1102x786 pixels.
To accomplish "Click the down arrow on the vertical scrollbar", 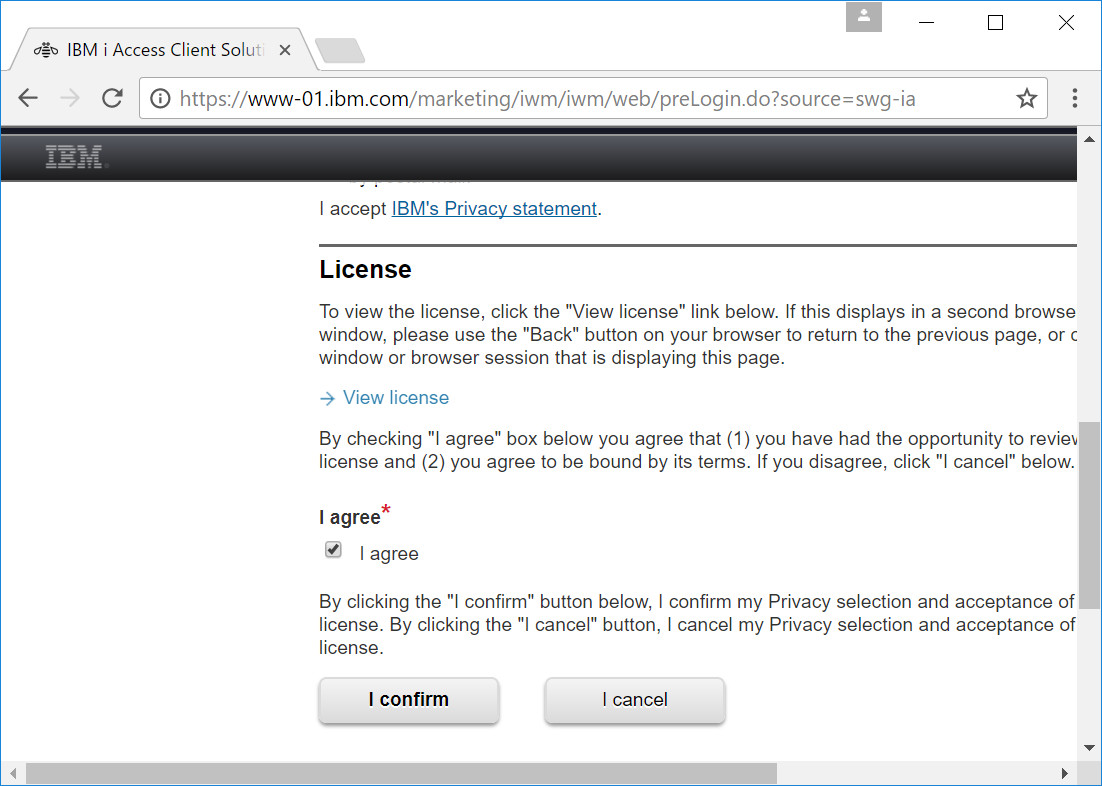I will pos(1089,747).
